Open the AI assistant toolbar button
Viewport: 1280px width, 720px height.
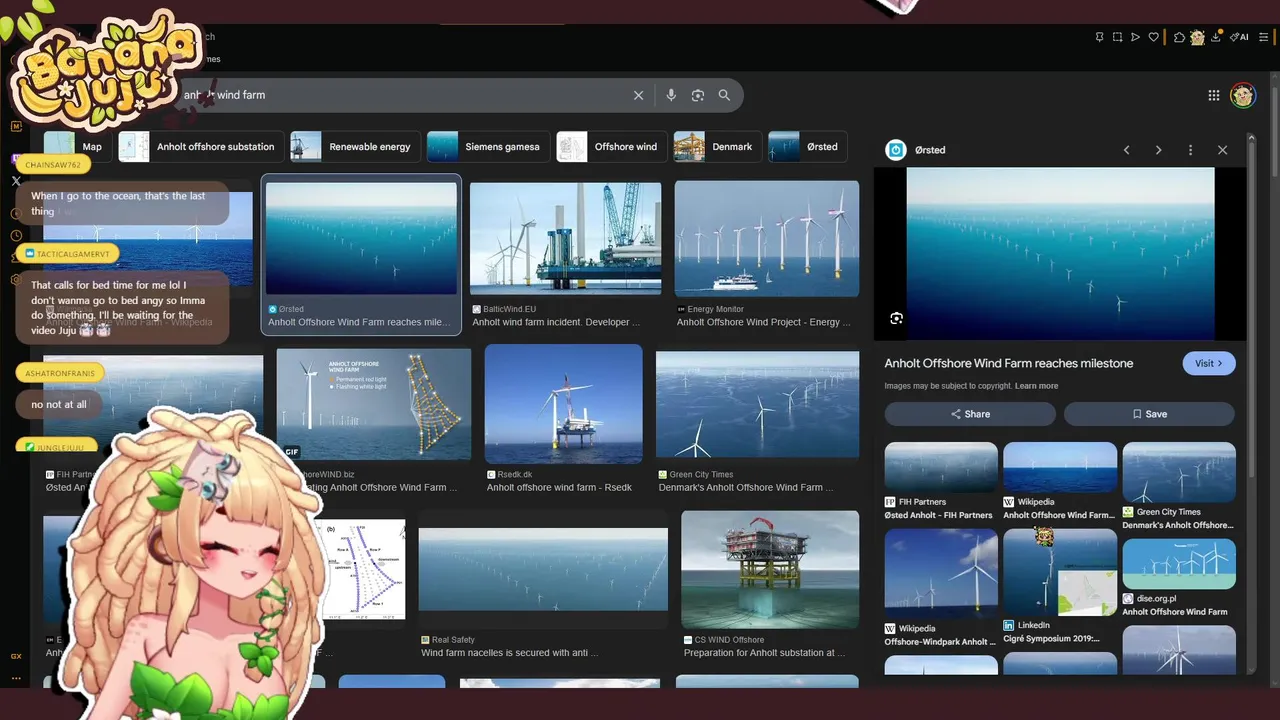(x=1239, y=37)
